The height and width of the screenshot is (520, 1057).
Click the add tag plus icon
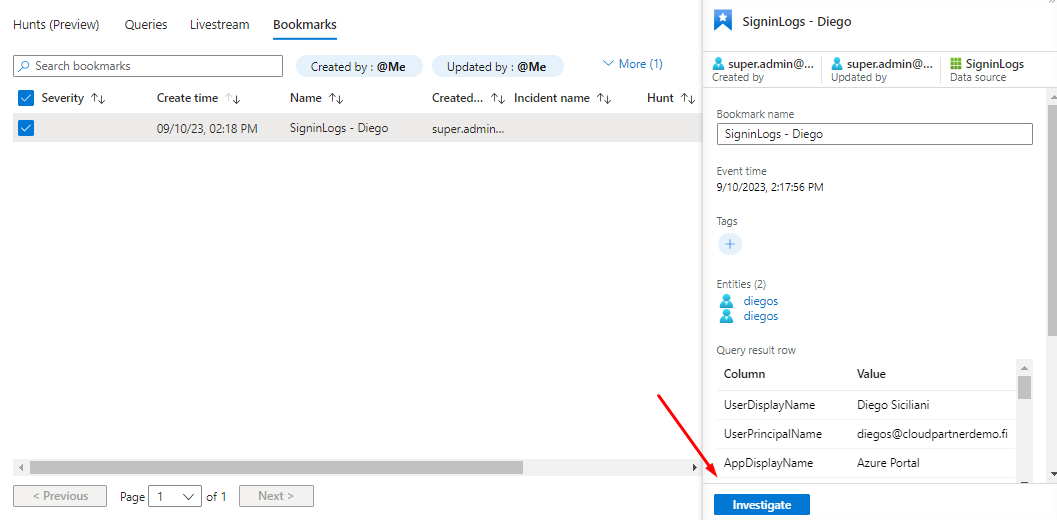tap(730, 244)
